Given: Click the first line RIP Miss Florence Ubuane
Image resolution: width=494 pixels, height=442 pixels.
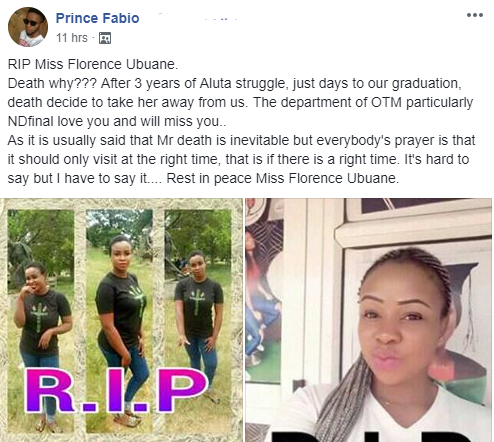Looking at the screenshot, I should tap(93, 64).
